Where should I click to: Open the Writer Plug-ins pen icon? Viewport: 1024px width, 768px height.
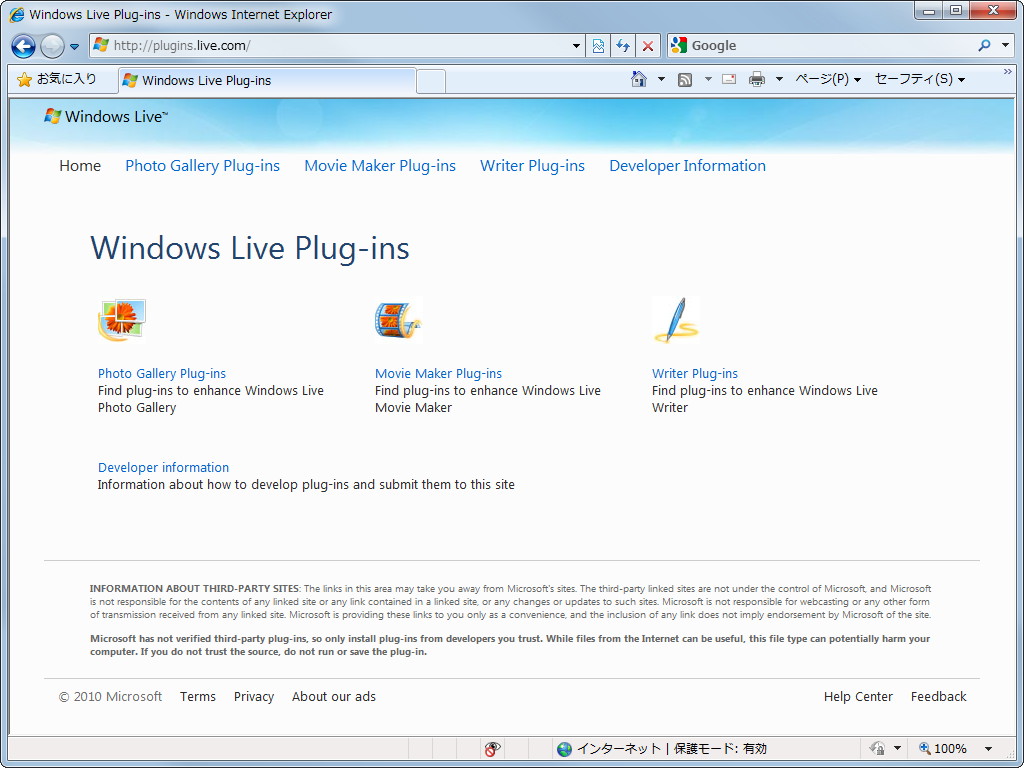click(x=676, y=319)
